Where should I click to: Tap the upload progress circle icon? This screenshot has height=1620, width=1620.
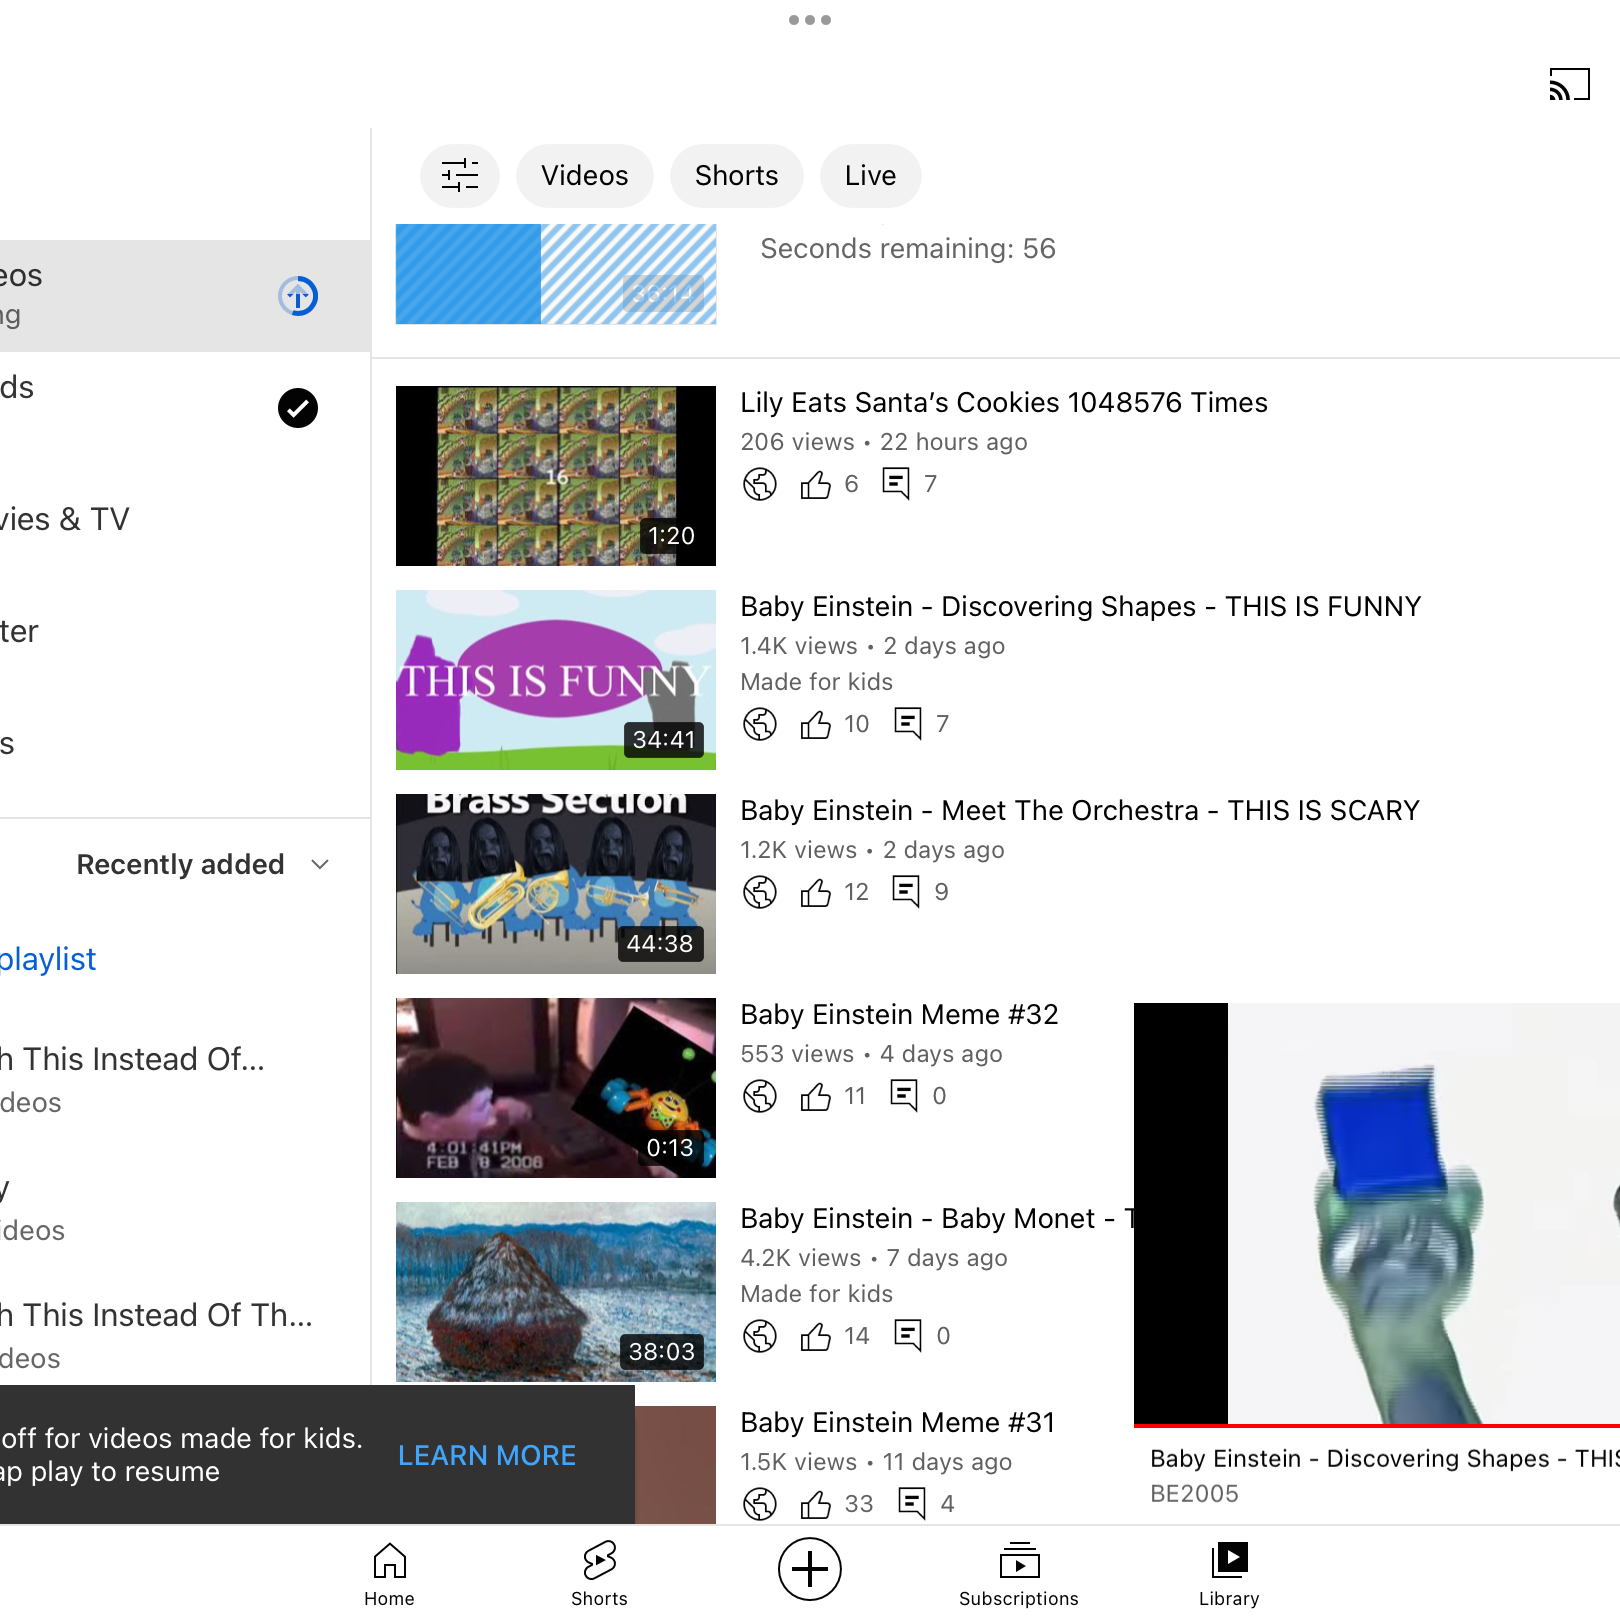point(298,296)
